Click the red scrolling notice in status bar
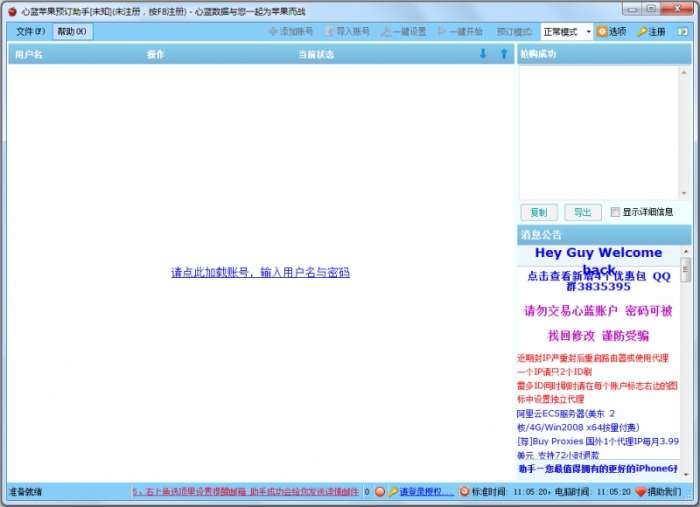Viewport: 700px width, 507px height. [246, 492]
